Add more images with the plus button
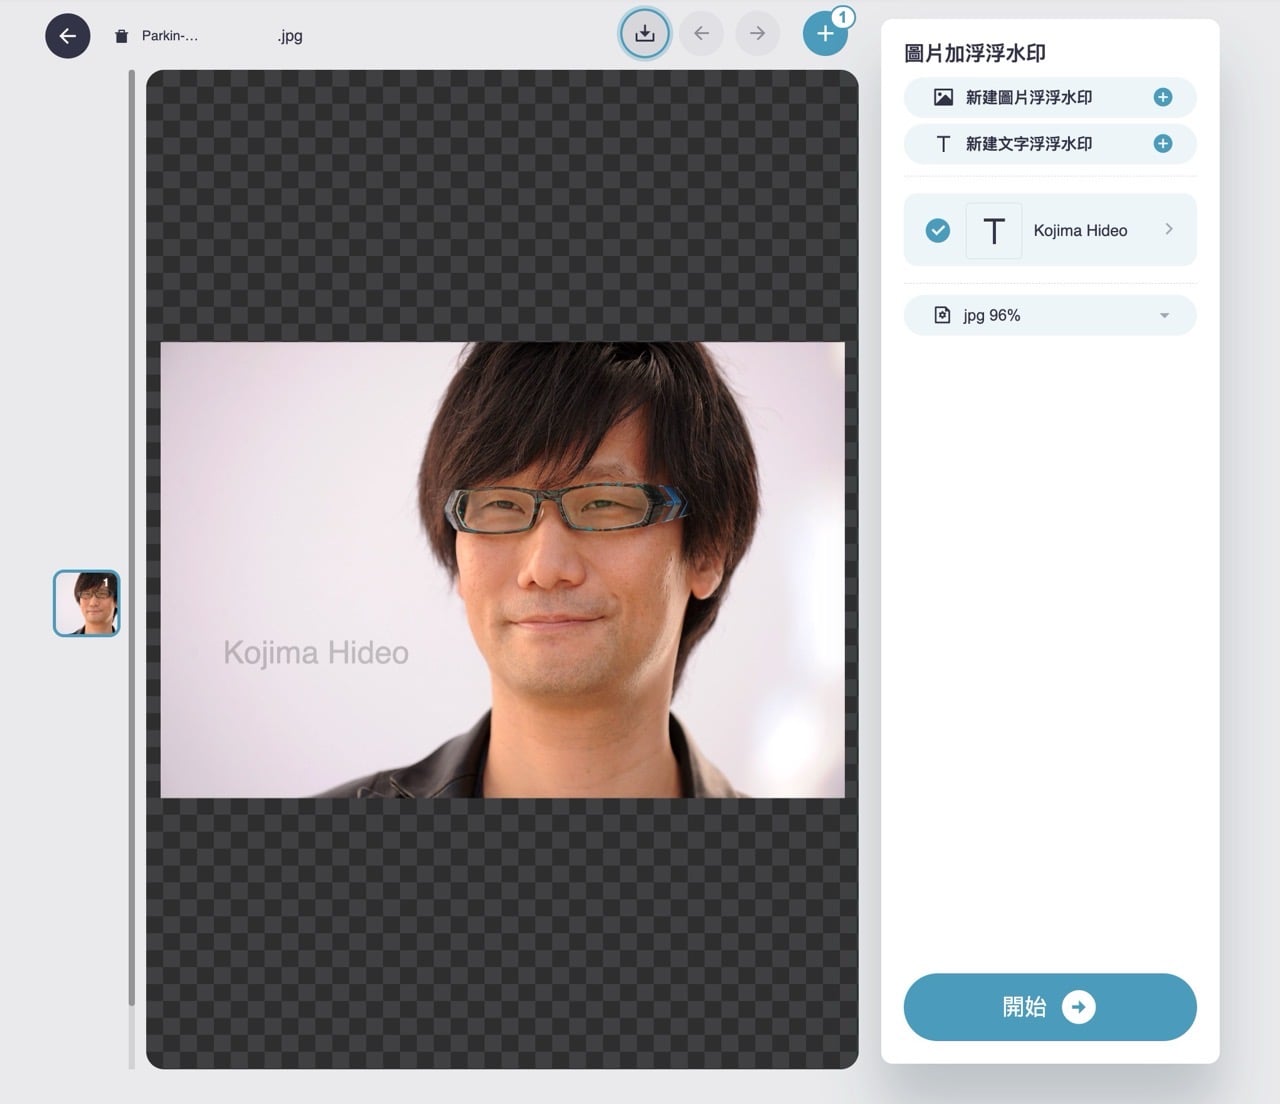The width and height of the screenshot is (1280, 1104). pos(825,34)
